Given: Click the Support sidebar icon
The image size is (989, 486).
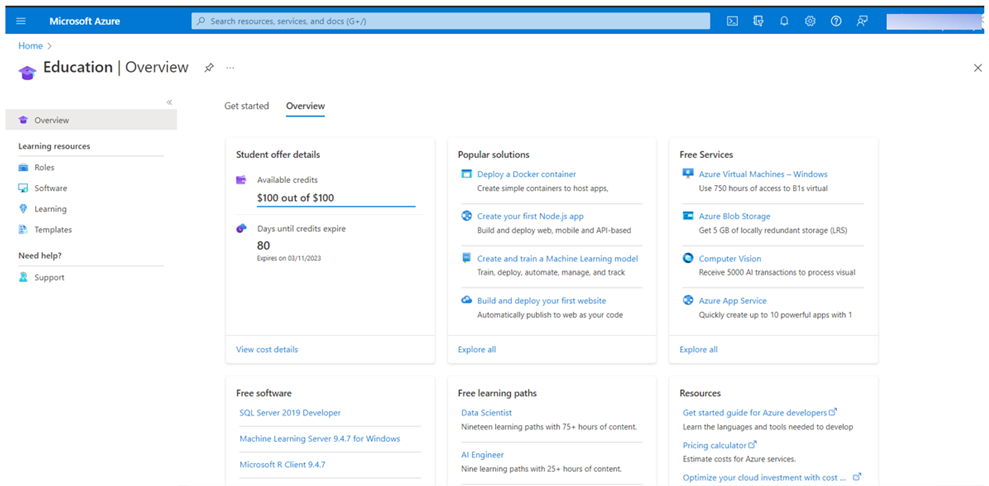Looking at the screenshot, I should click(23, 277).
